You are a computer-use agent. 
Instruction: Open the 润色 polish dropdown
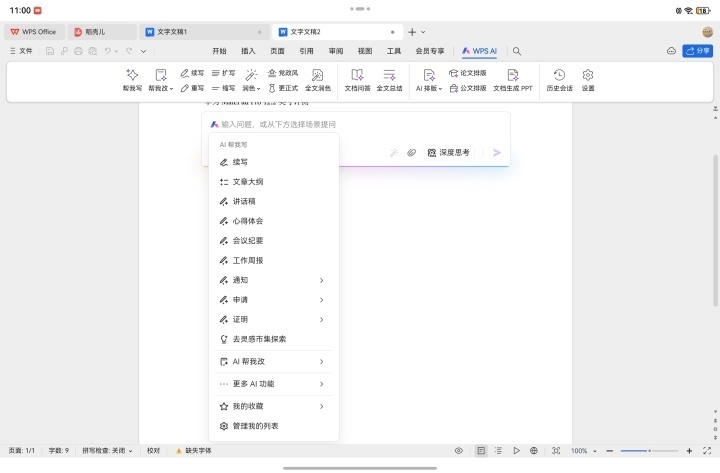pos(251,80)
